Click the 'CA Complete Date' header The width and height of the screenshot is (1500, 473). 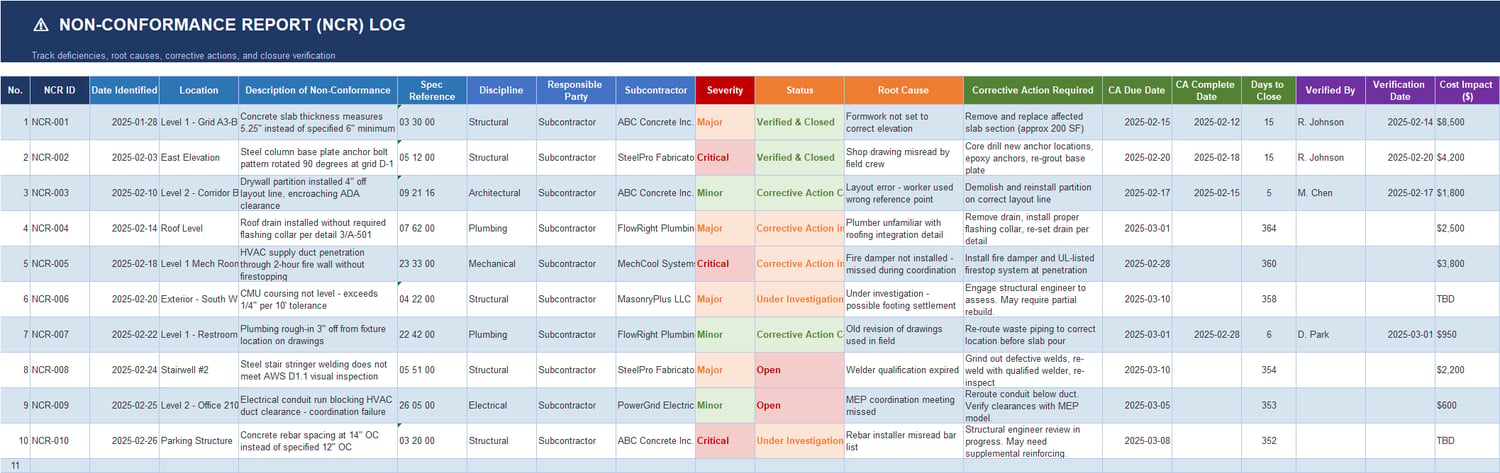click(x=1207, y=90)
